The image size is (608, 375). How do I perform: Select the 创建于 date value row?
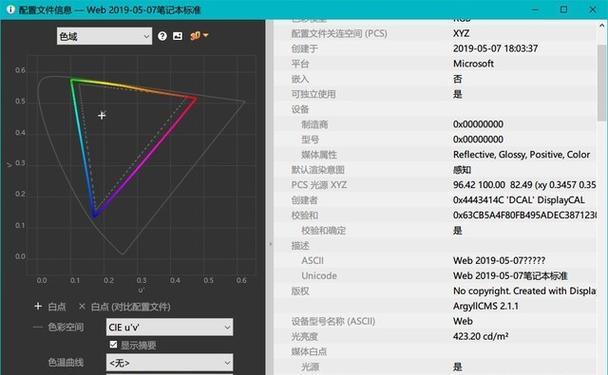coord(435,48)
